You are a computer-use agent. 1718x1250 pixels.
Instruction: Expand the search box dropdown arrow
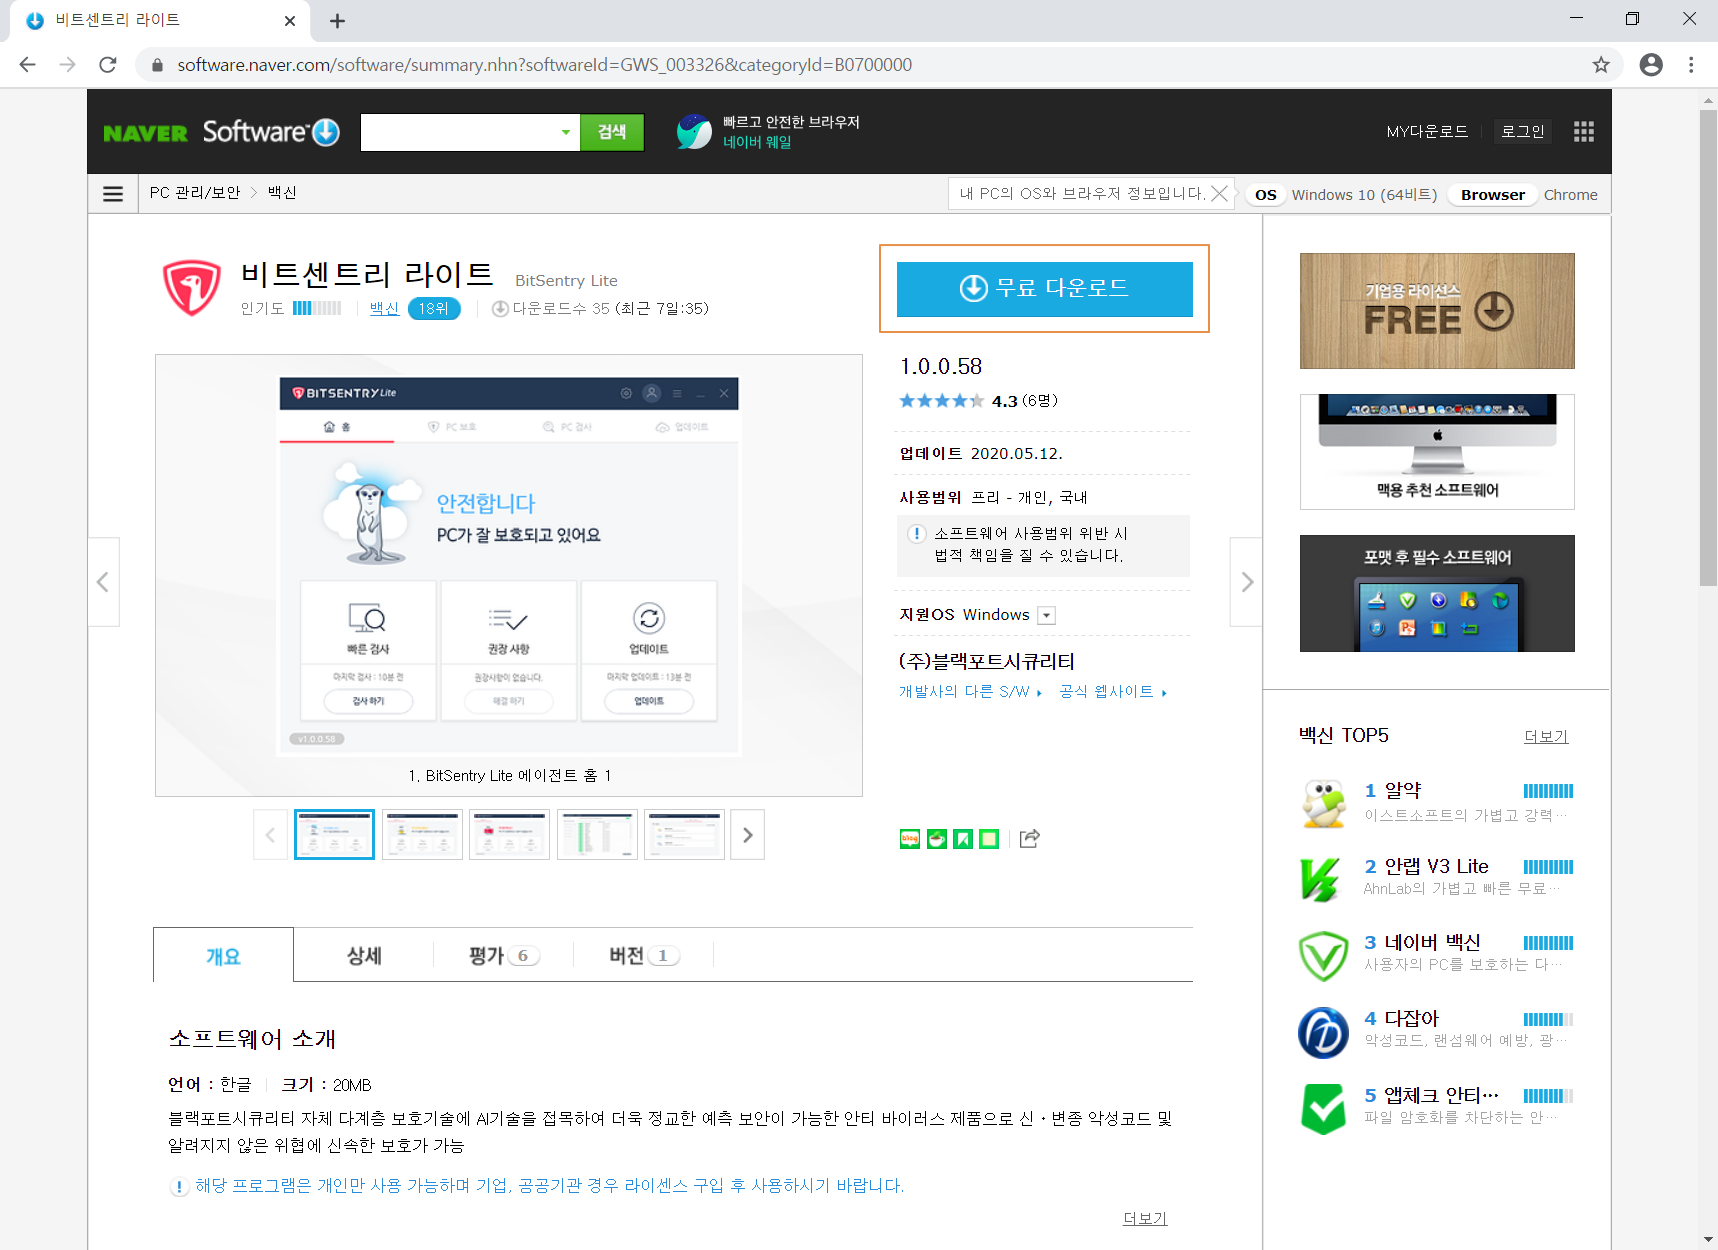pos(566,132)
